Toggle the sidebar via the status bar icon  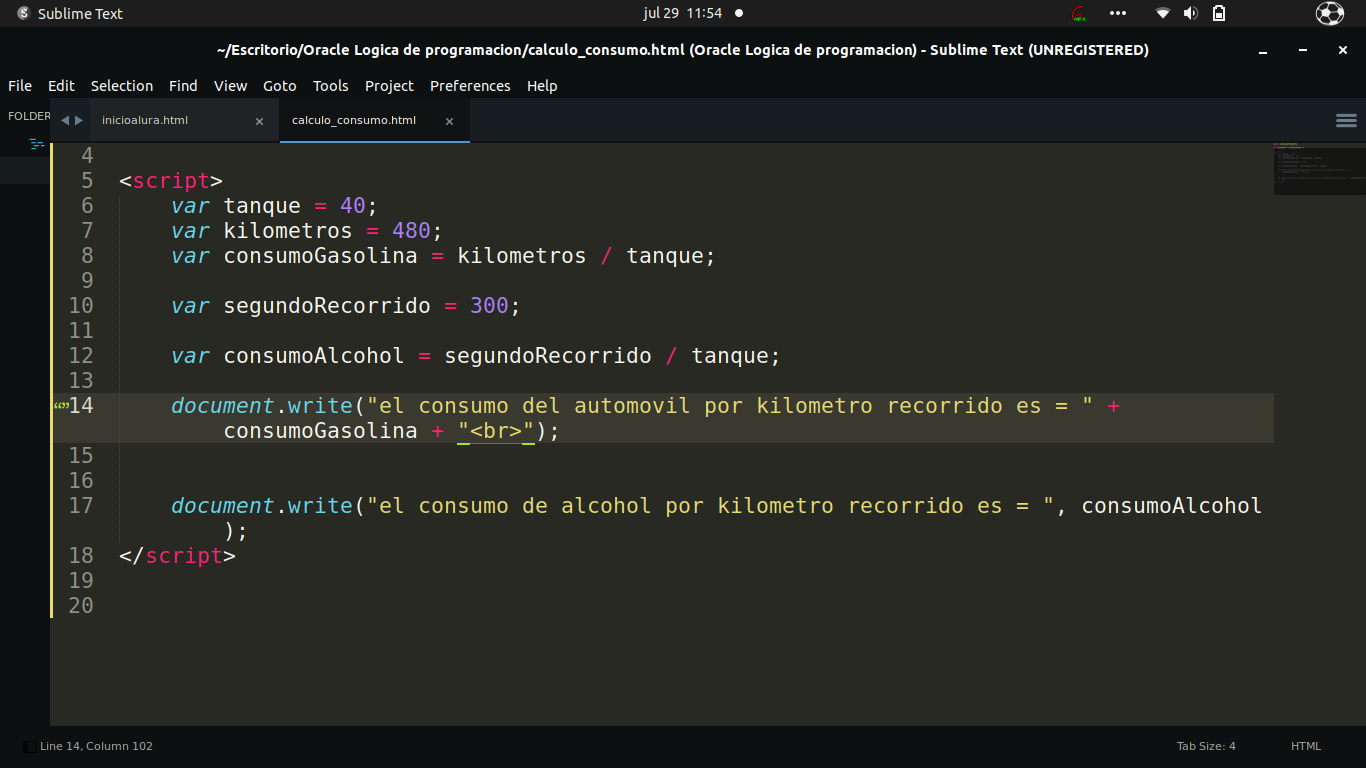click(29, 746)
